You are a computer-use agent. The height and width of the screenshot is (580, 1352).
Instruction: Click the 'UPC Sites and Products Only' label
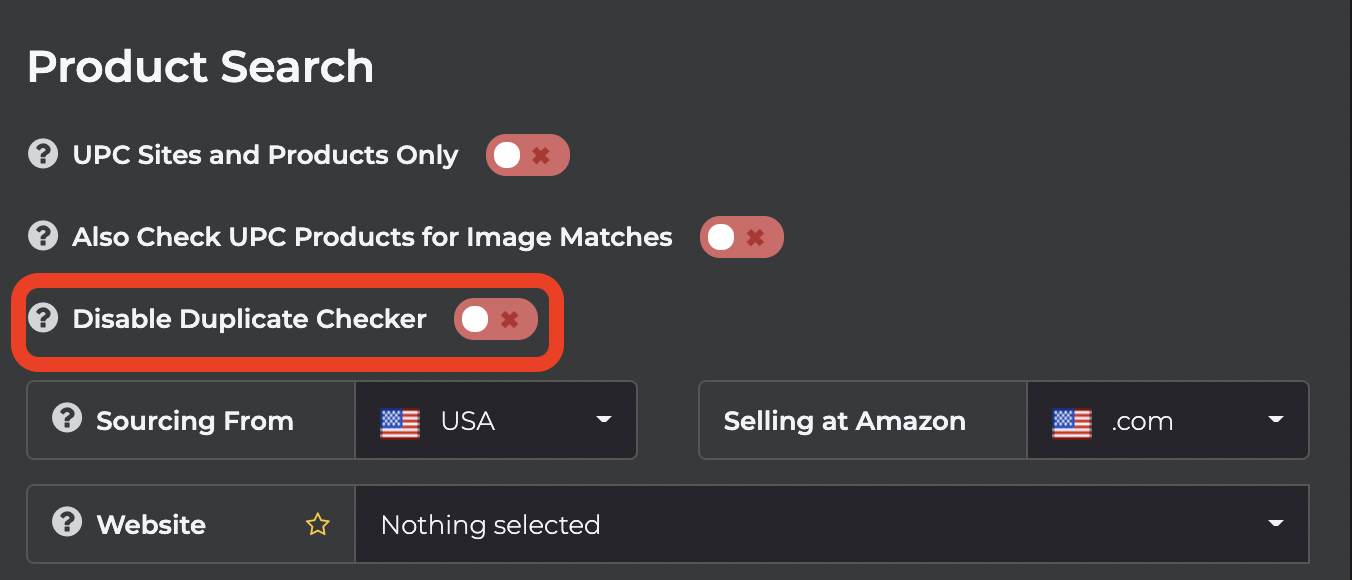pos(265,155)
